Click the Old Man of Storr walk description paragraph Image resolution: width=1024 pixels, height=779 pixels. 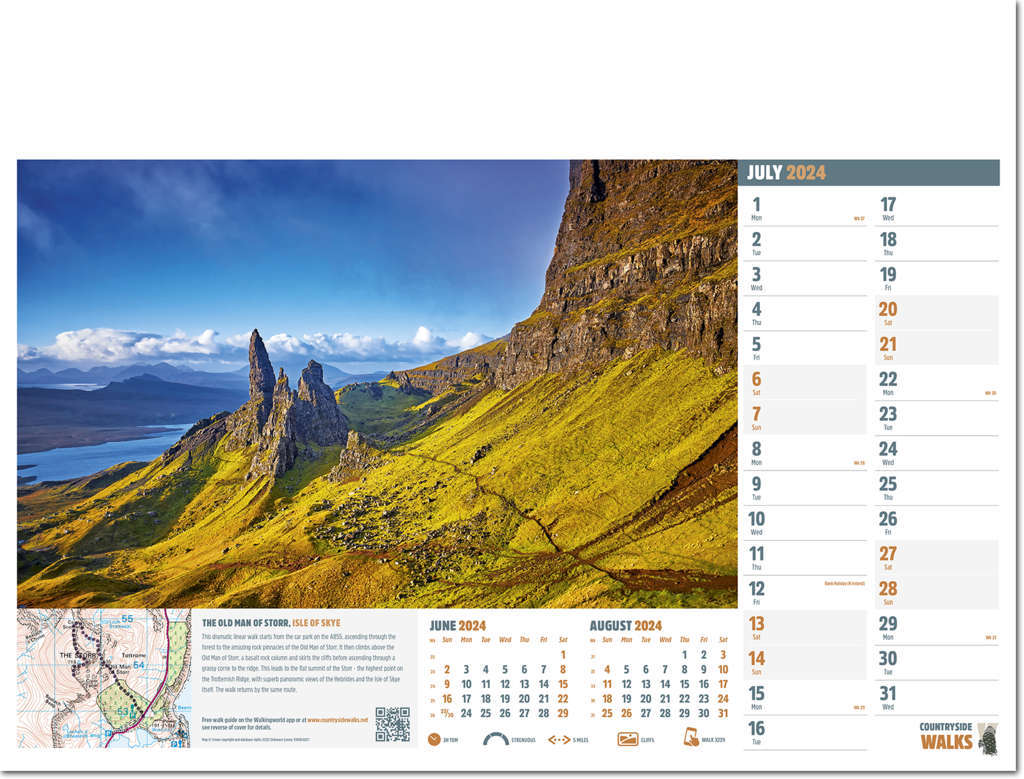pos(302,663)
